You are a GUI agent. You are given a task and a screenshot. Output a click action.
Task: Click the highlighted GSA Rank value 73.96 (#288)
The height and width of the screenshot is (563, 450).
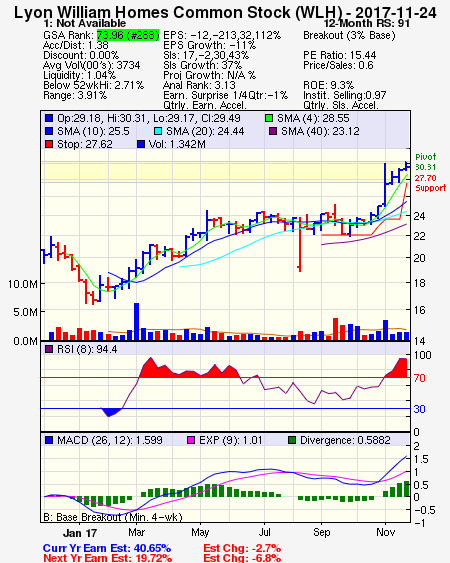(x=128, y=35)
